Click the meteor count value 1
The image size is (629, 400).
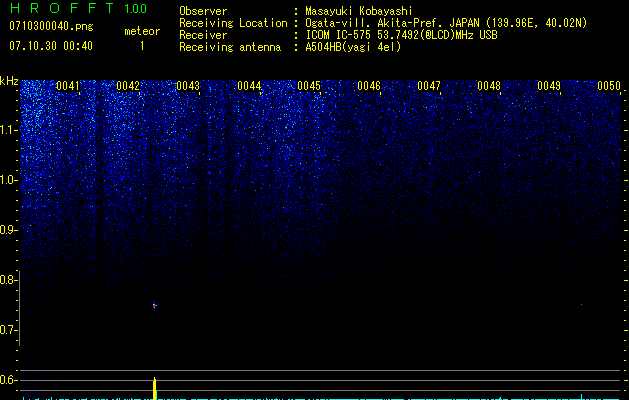coord(142,46)
